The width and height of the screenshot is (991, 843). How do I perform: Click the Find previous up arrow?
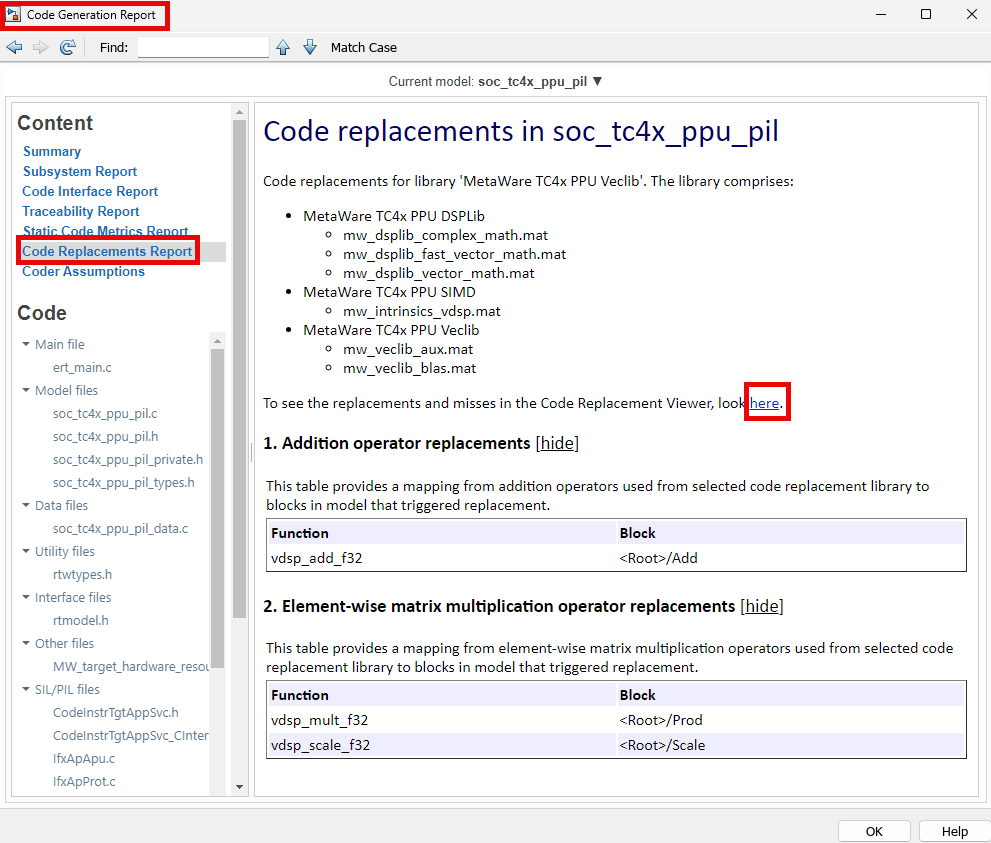tap(283, 47)
